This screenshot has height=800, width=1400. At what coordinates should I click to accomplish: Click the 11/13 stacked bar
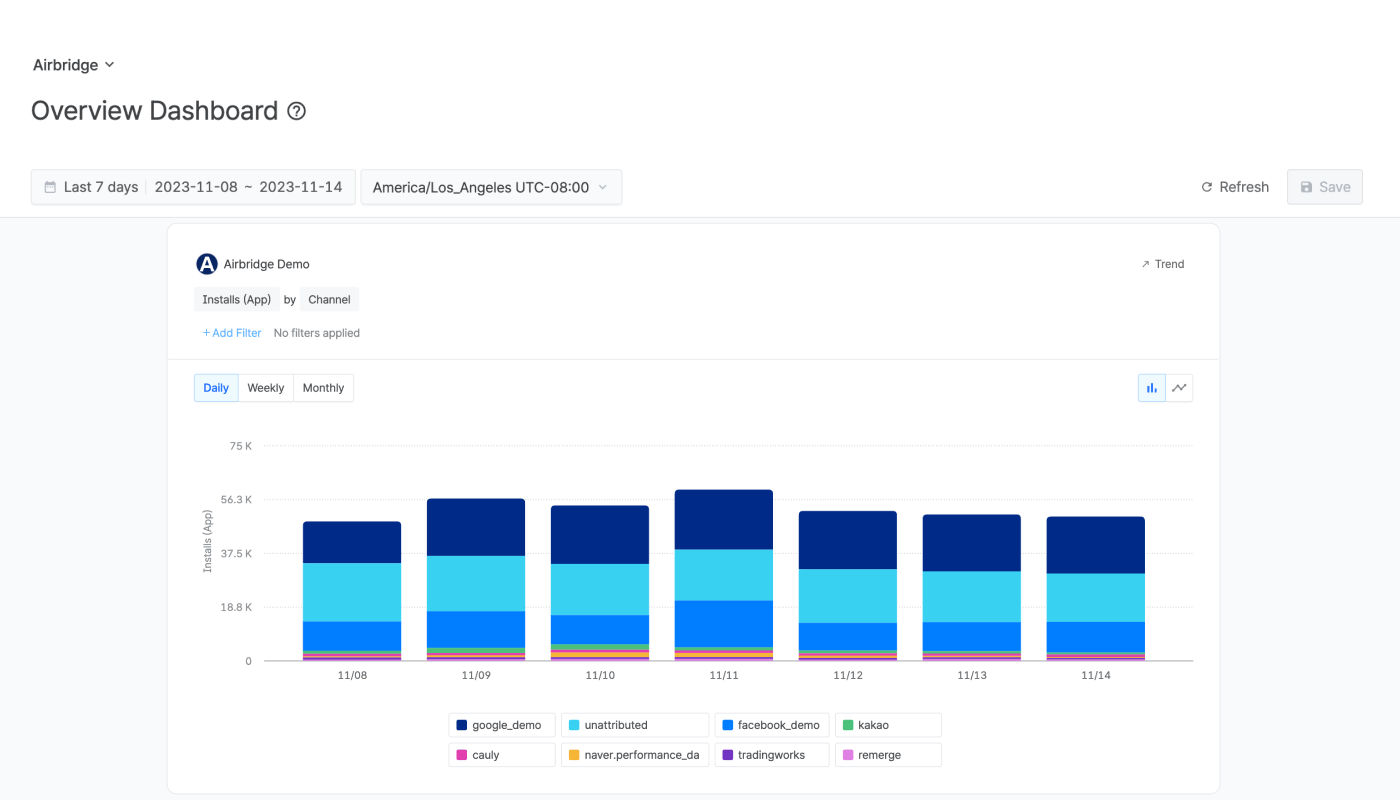point(972,588)
